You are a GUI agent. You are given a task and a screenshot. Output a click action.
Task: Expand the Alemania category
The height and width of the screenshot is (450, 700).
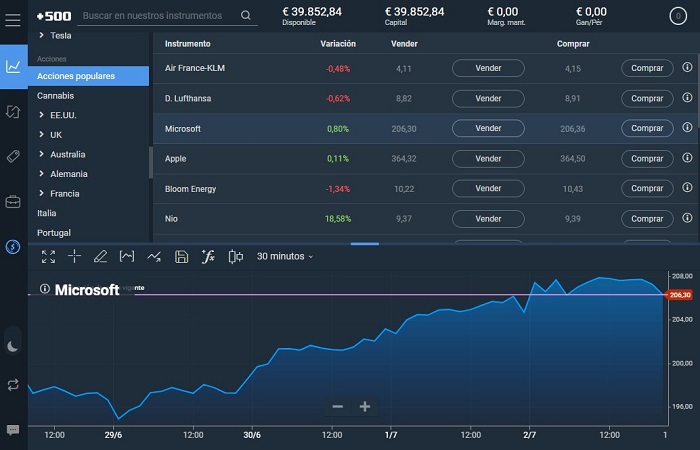point(41,174)
